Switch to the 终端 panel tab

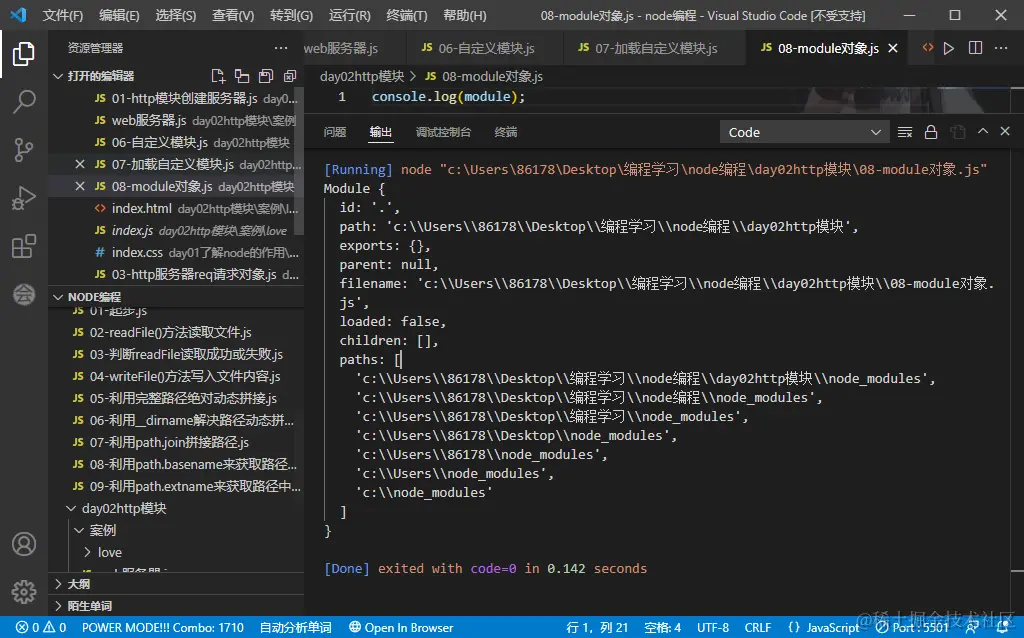506,132
